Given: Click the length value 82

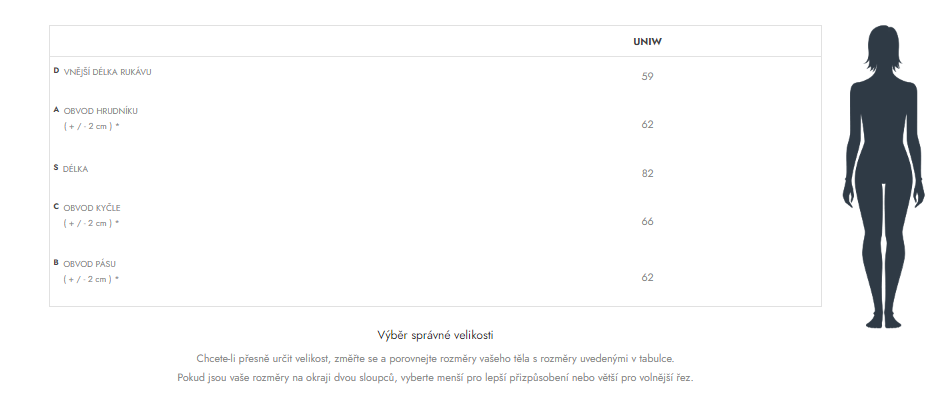Looking at the screenshot, I should (x=647, y=173).
